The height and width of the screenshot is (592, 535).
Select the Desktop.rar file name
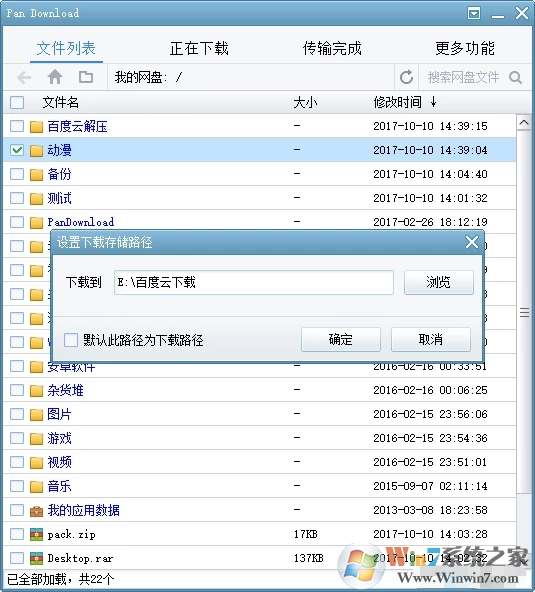pos(80,558)
